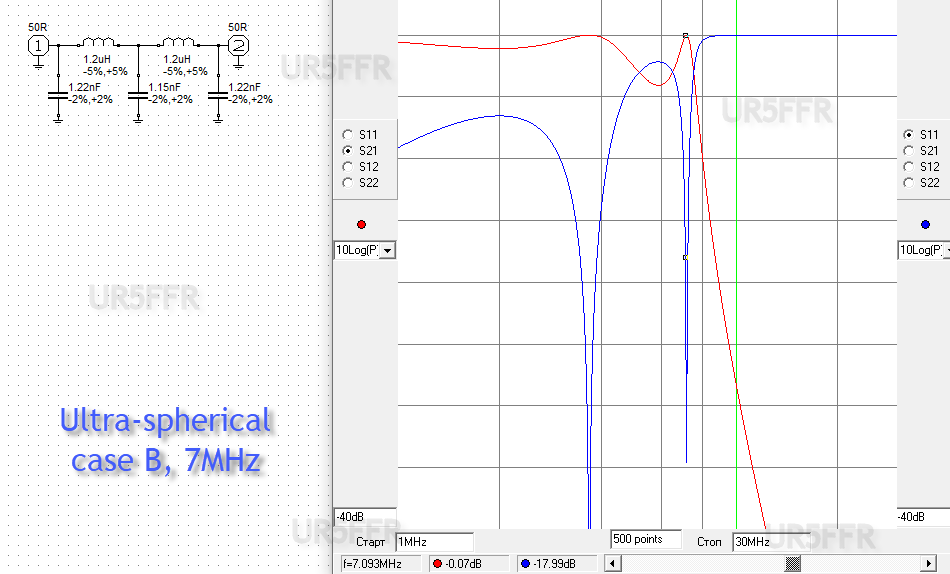Select the rightmost 1.22nF capacitor
The image size is (950, 574).
(x=218, y=97)
